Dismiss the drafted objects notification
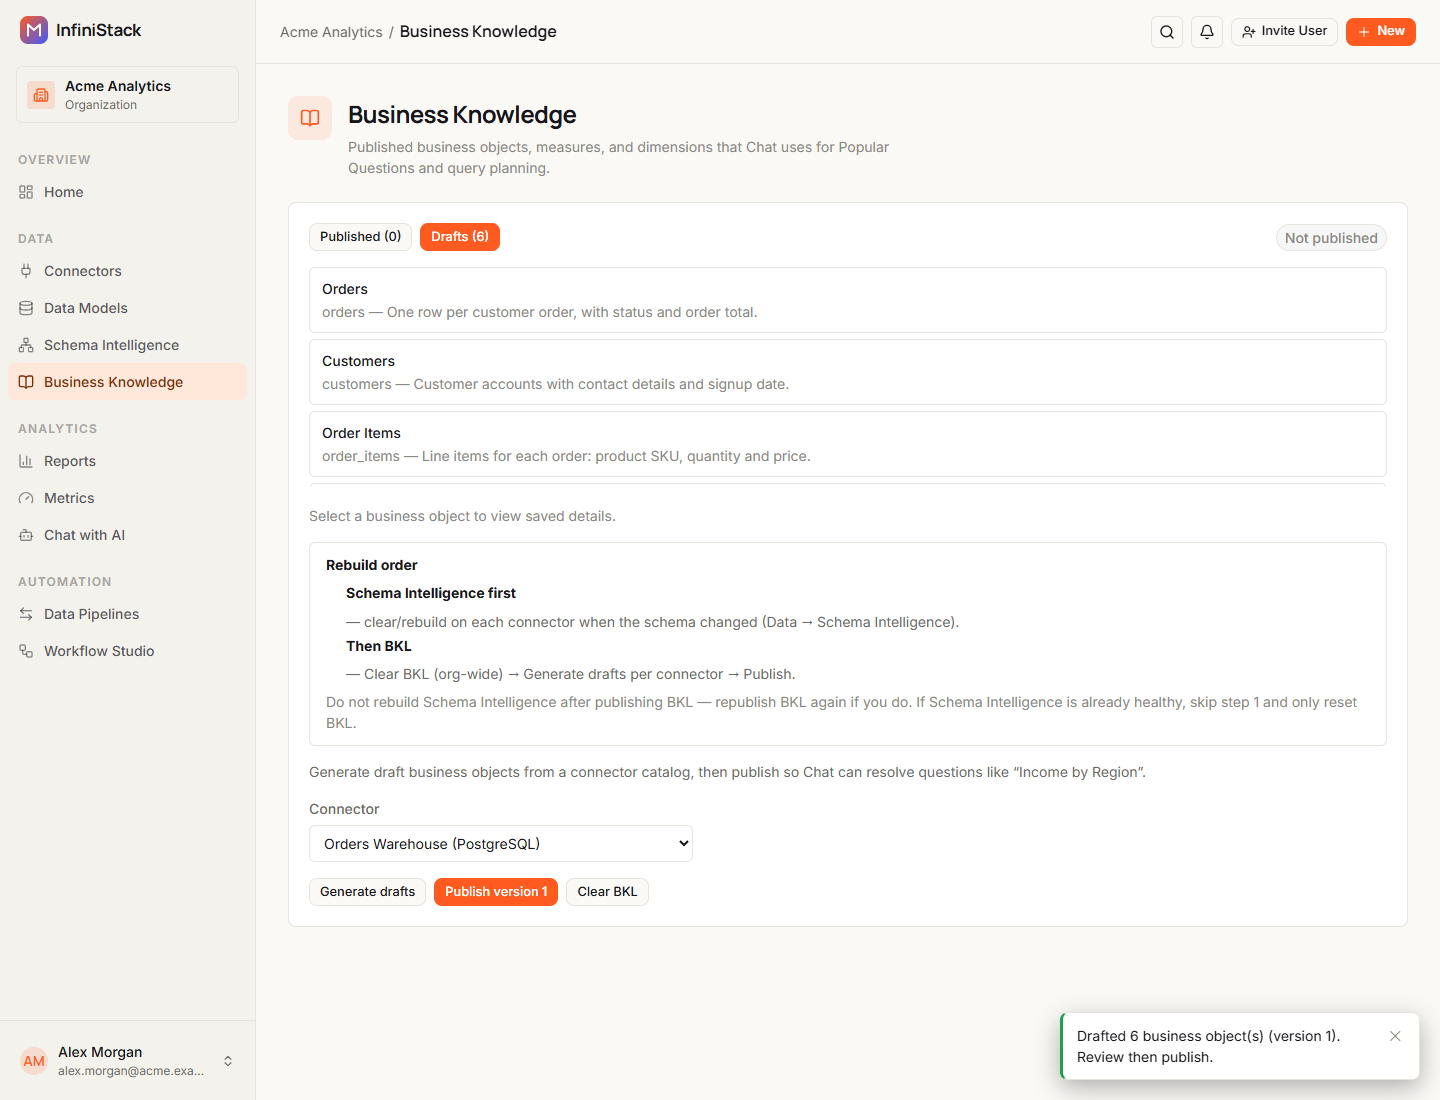 pyautogui.click(x=1395, y=1036)
